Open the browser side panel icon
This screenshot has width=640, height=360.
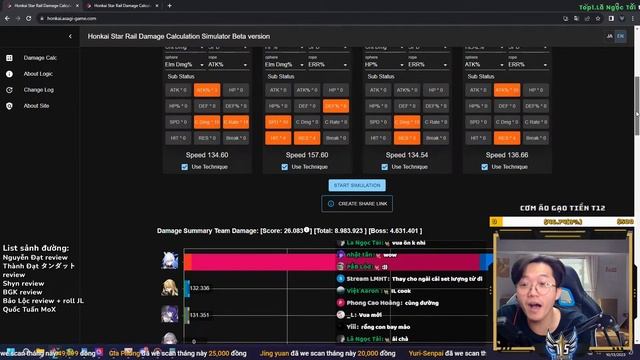tap(611, 18)
